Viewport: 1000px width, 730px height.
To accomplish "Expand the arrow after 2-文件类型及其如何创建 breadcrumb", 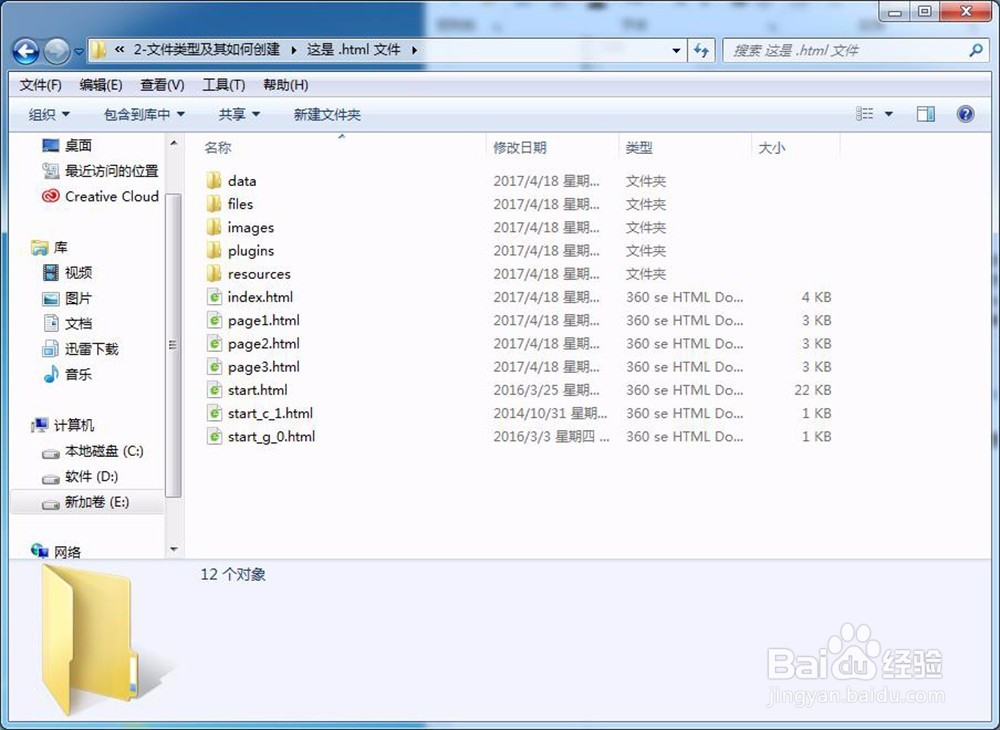I will 293,50.
